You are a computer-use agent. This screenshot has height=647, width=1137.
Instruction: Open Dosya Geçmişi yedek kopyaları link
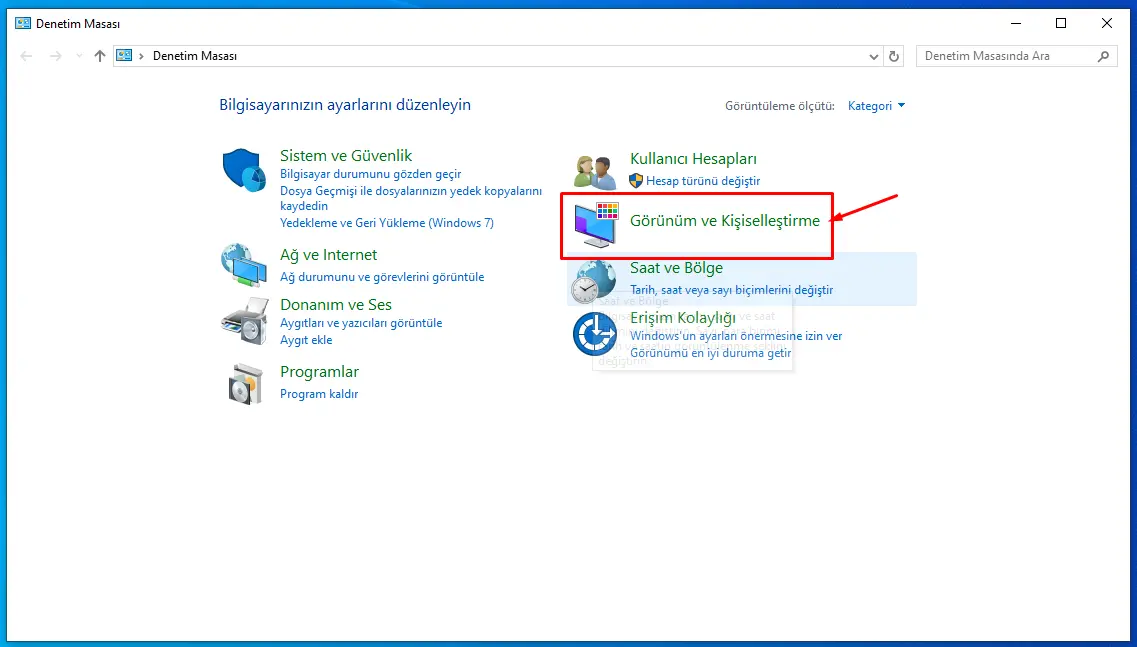(411, 198)
